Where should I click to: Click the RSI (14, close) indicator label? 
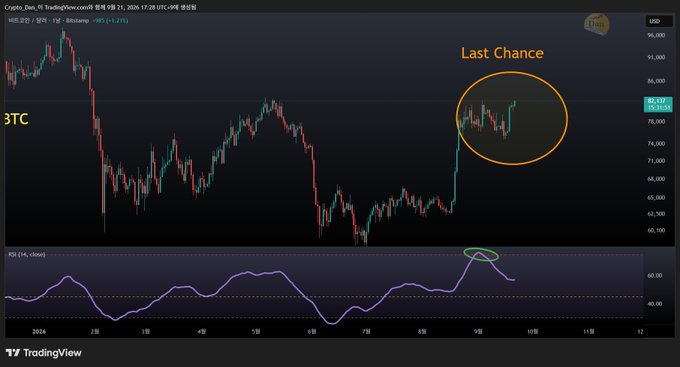[26, 254]
